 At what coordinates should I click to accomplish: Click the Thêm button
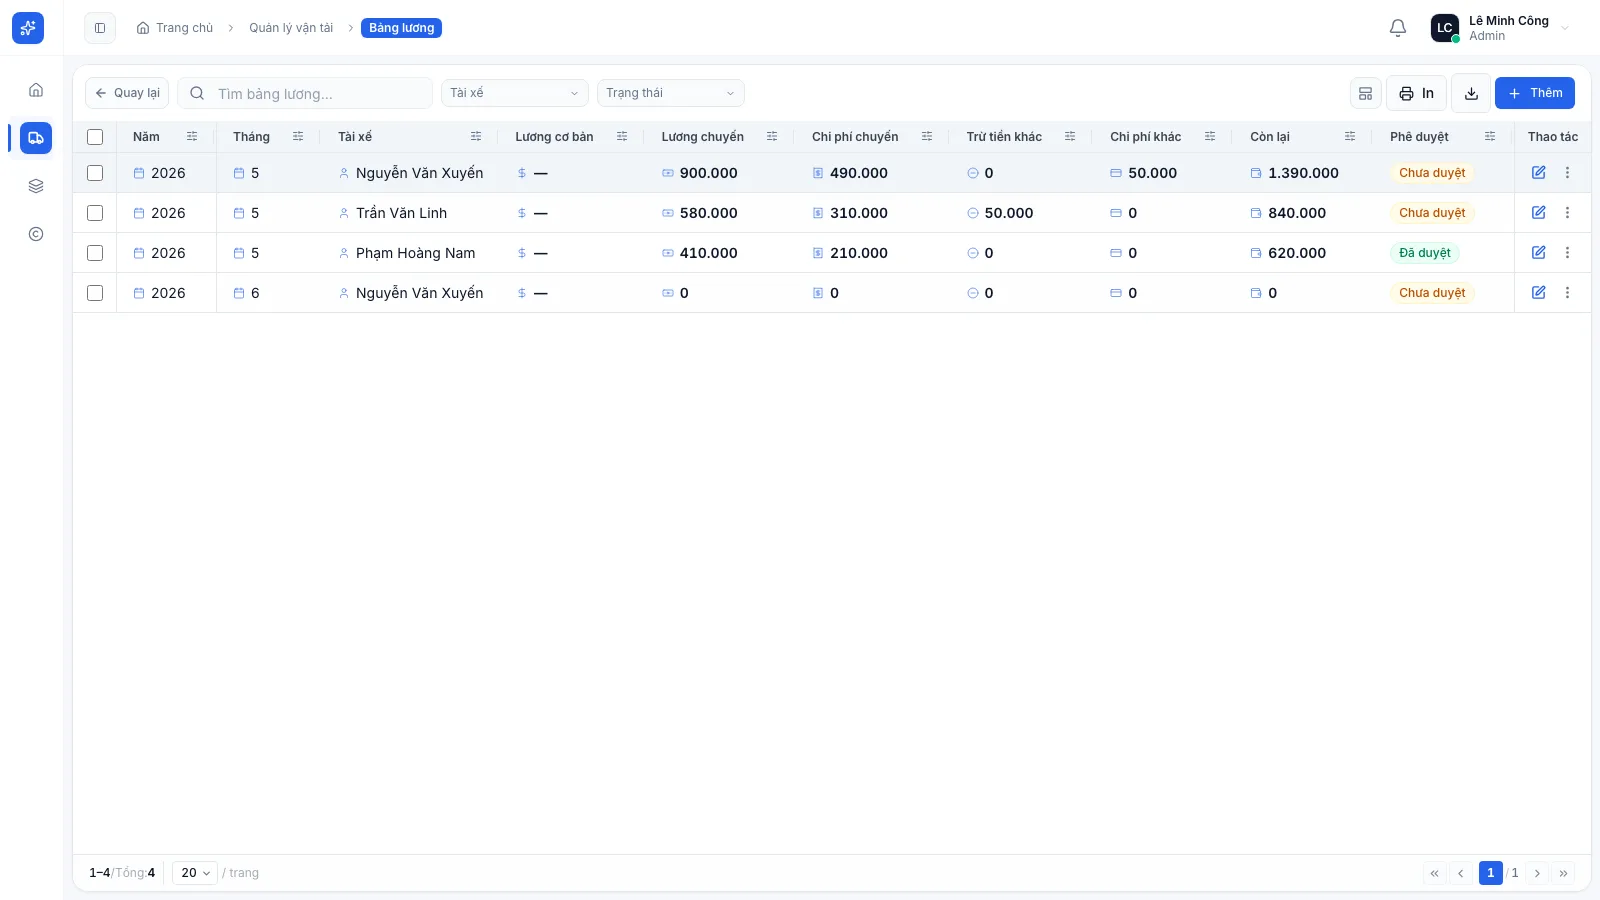click(x=1535, y=93)
